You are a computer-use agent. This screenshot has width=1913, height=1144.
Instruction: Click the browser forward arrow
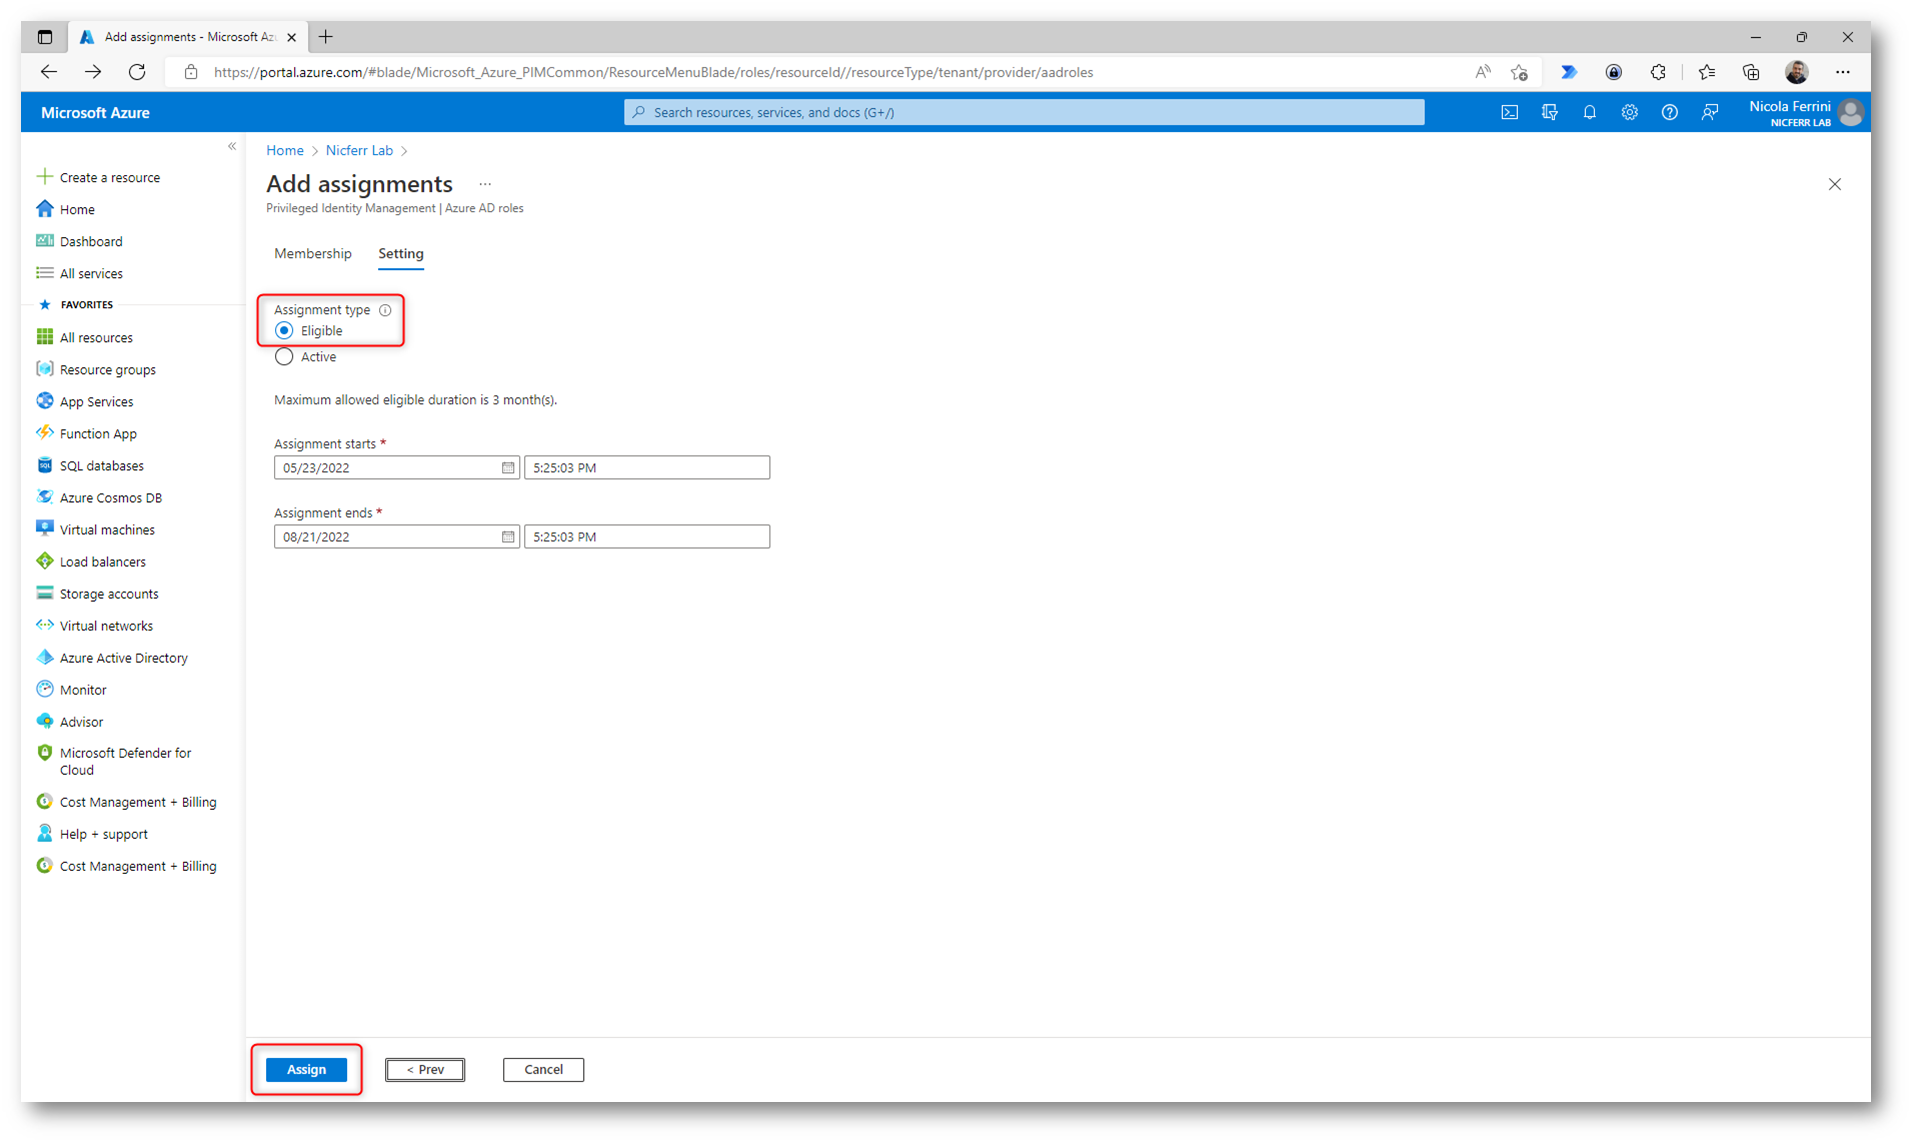[x=93, y=72]
